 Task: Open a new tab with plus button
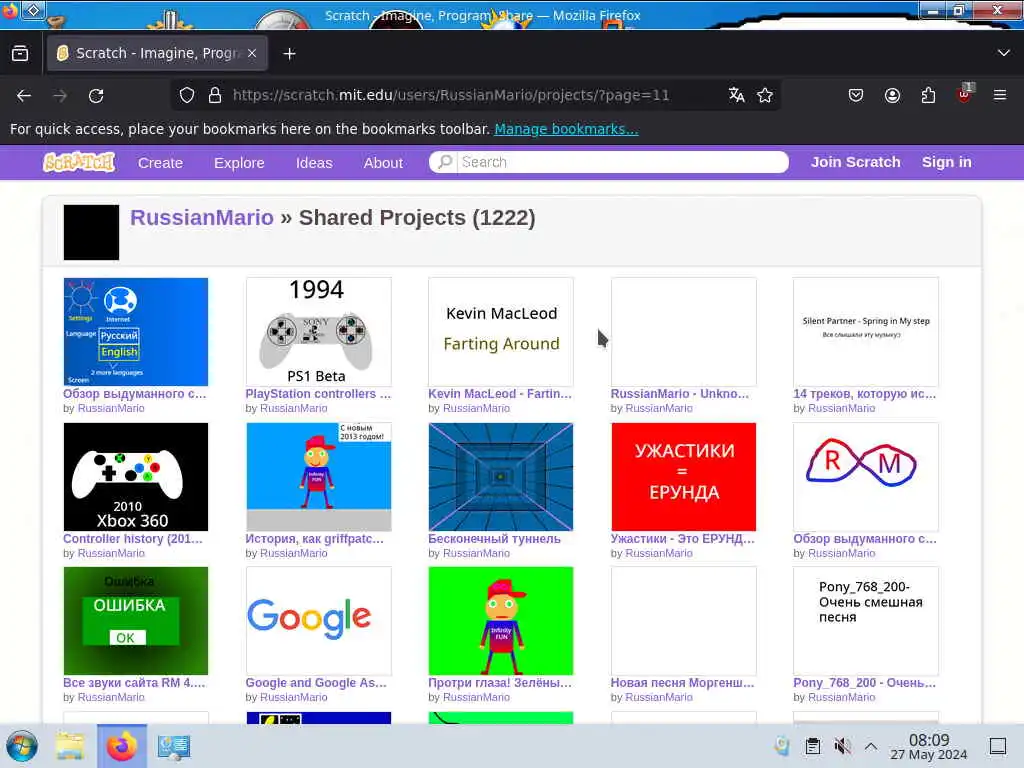pos(289,54)
